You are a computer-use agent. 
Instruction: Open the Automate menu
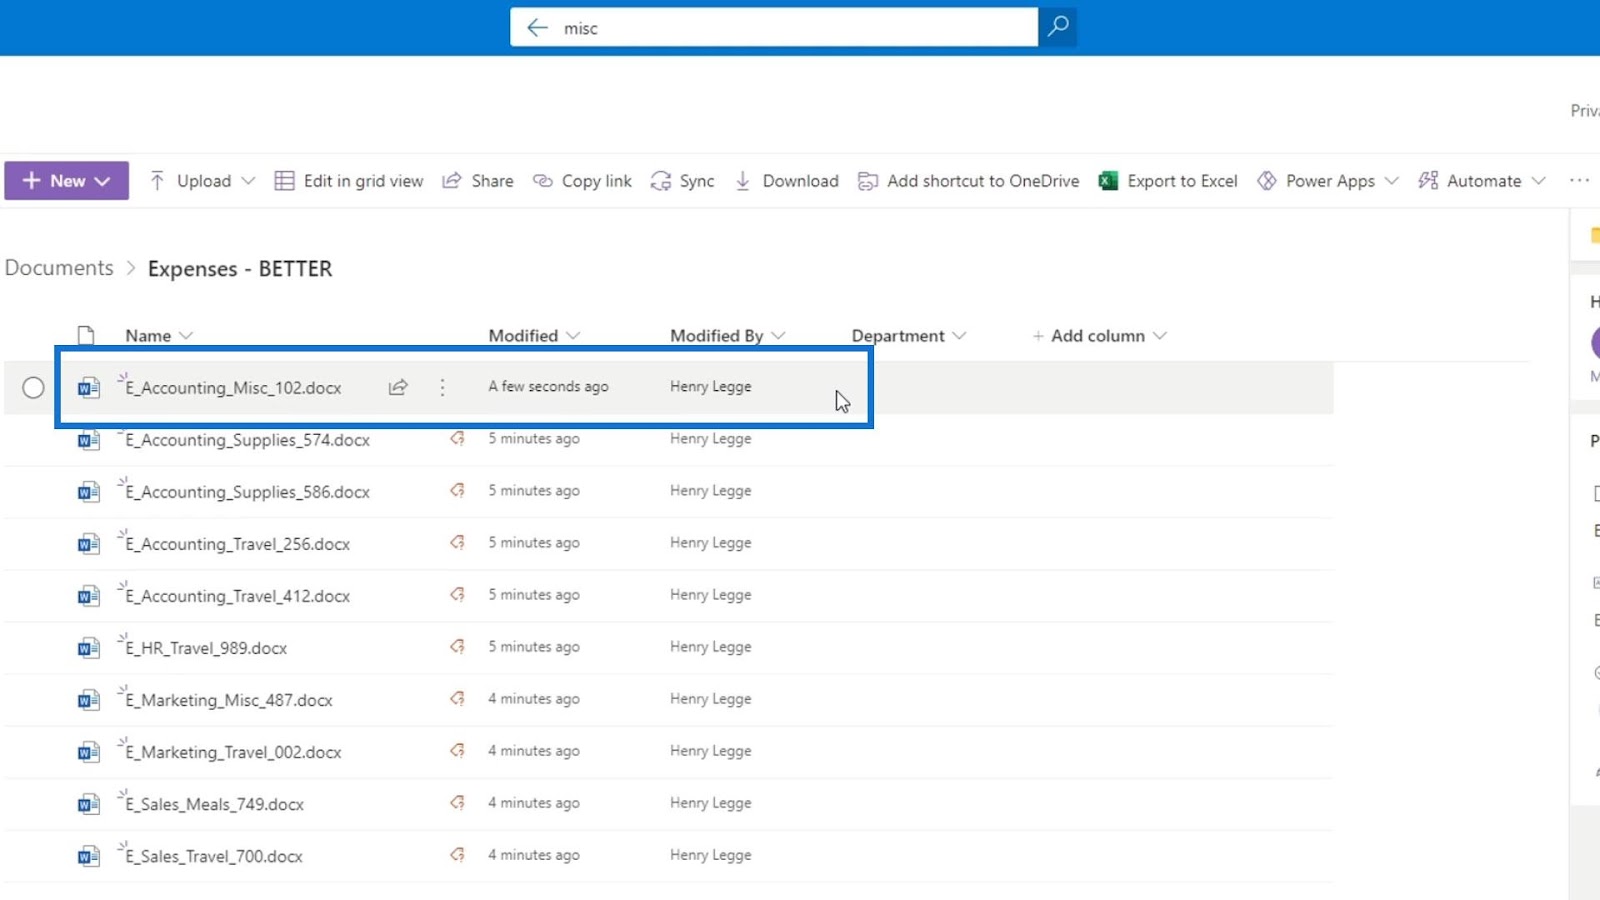(1482, 181)
